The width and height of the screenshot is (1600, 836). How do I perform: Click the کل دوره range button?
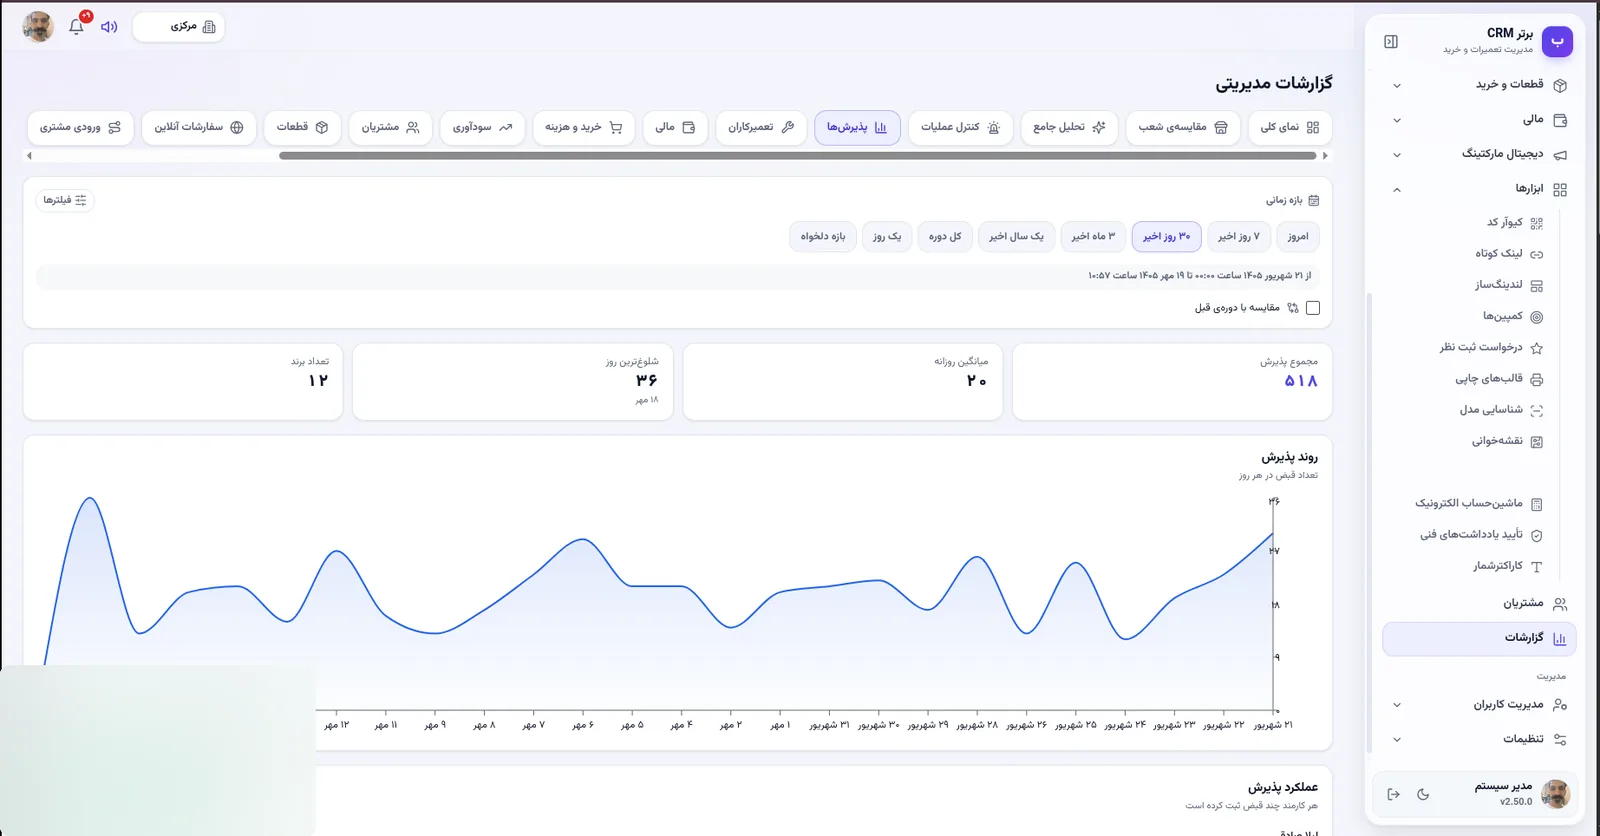[x=945, y=237]
